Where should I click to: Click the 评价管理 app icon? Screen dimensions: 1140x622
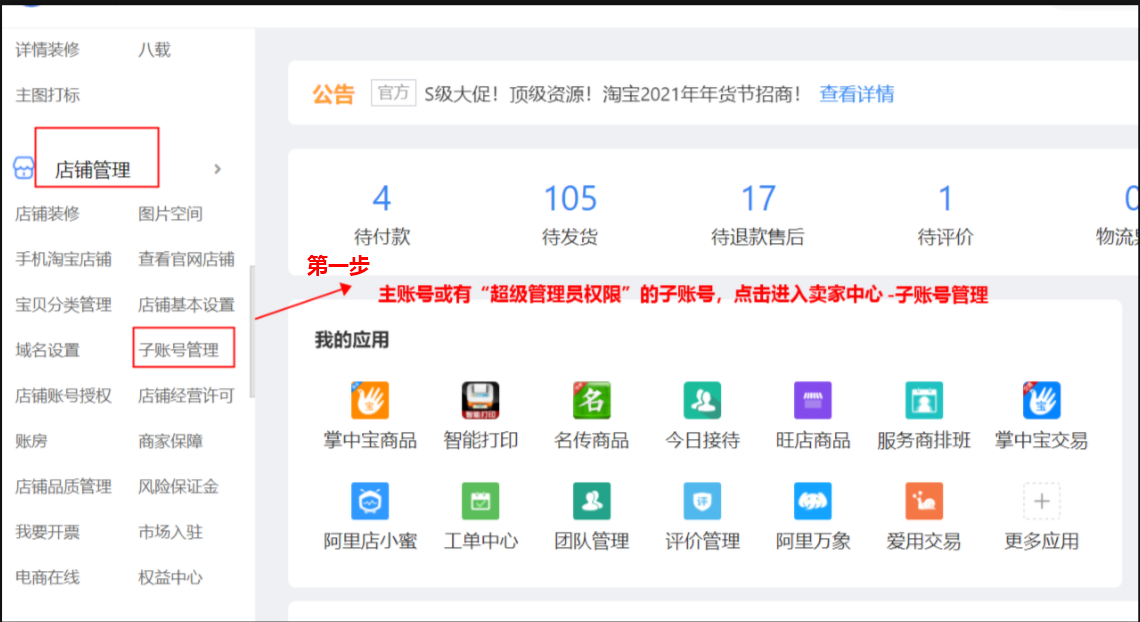(x=702, y=501)
